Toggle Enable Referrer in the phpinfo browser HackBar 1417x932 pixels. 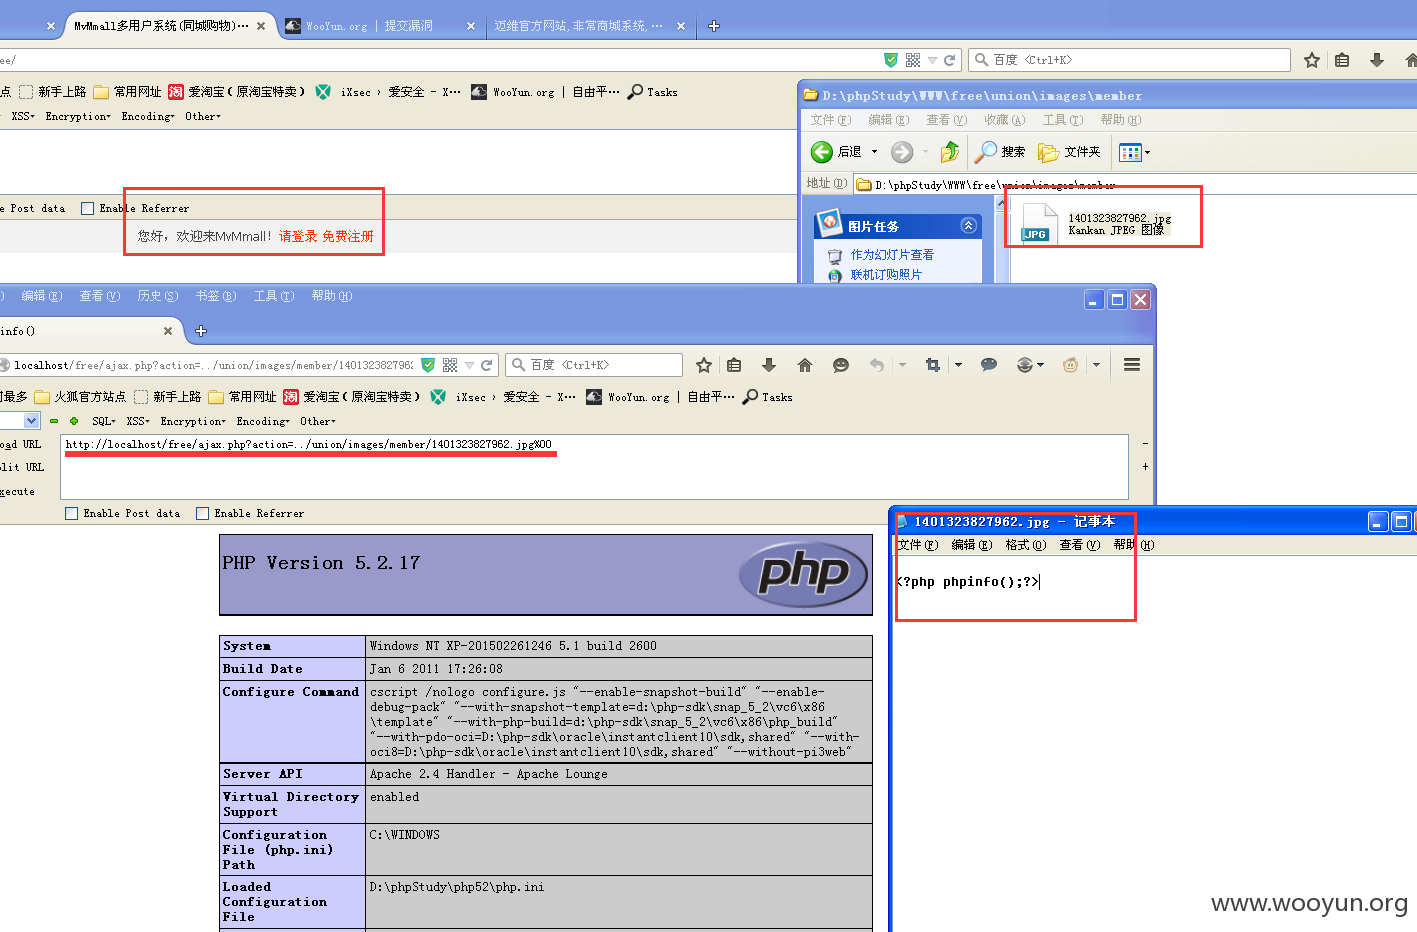pyautogui.click(x=202, y=513)
